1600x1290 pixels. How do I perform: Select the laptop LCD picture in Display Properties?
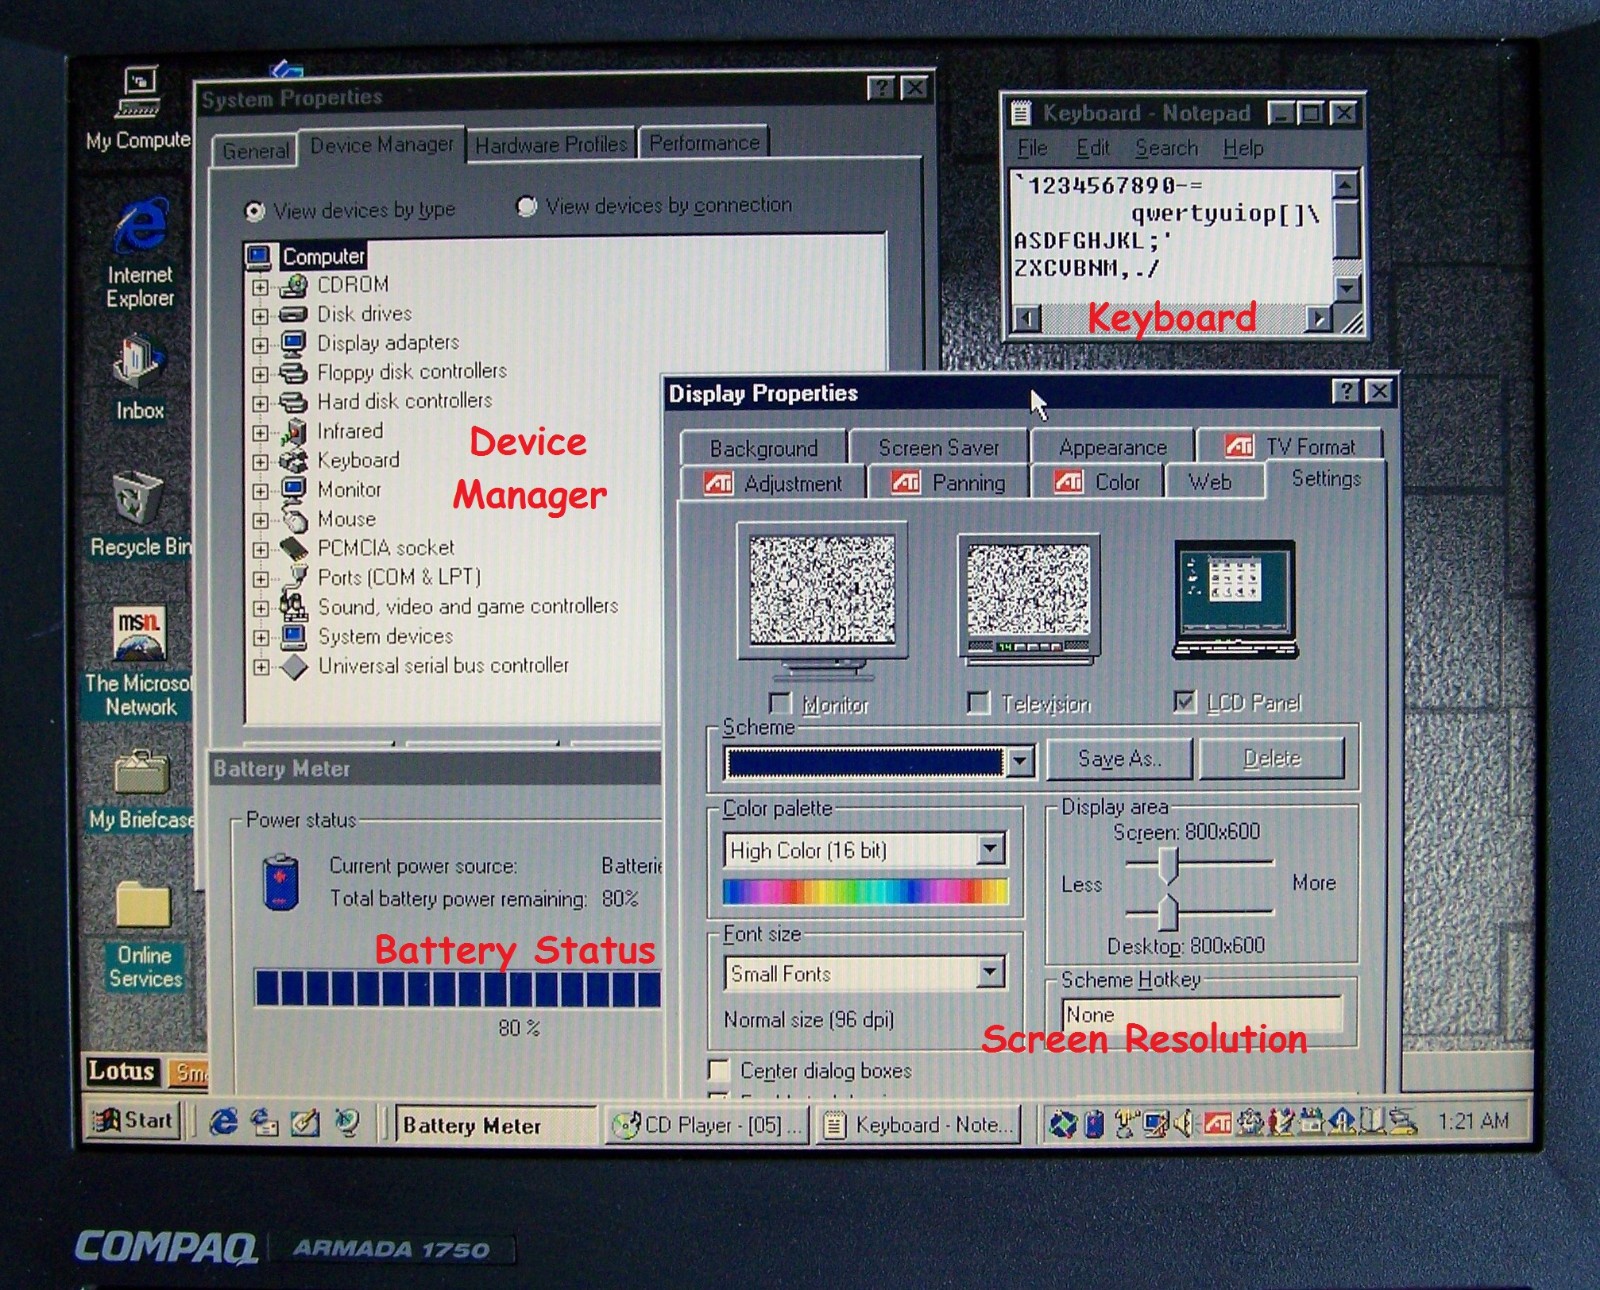point(1236,599)
